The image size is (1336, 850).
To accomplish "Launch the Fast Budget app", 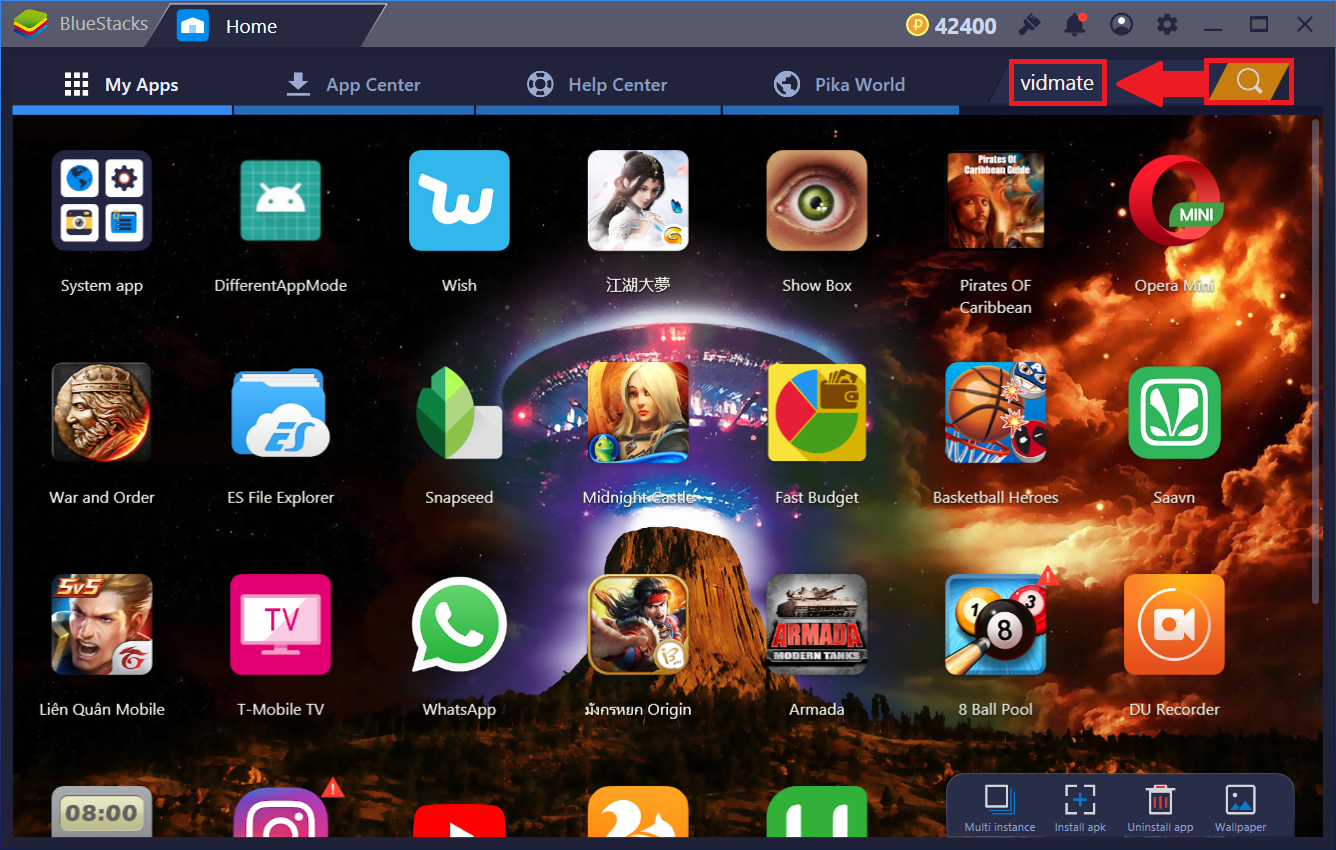I will tap(817, 412).
